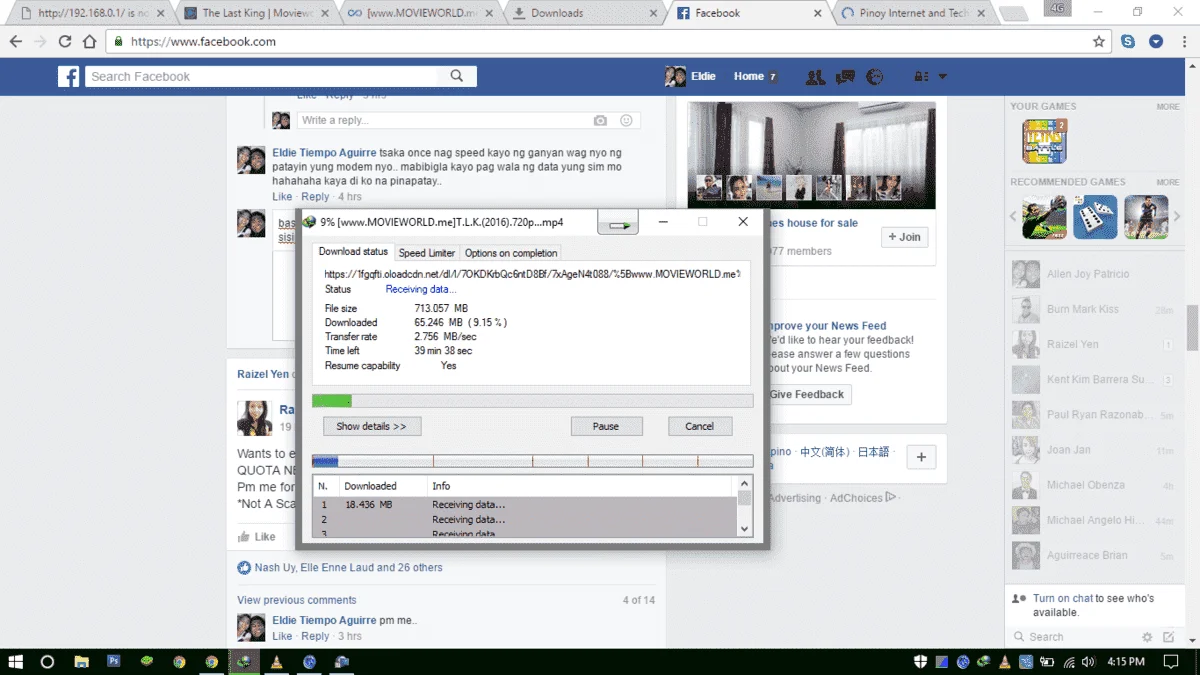The width and height of the screenshot is (1200, 675).
Task: Click the volume icon in system tray
Action: tap(1088, 662)
